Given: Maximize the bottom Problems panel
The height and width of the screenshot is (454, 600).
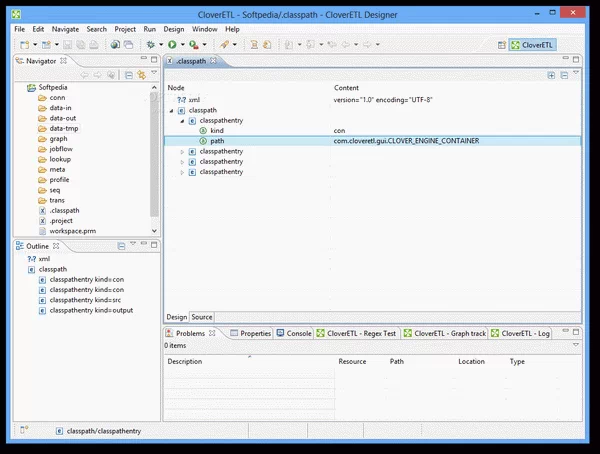Looking at the screenshot, I should (x=576, y=332).
